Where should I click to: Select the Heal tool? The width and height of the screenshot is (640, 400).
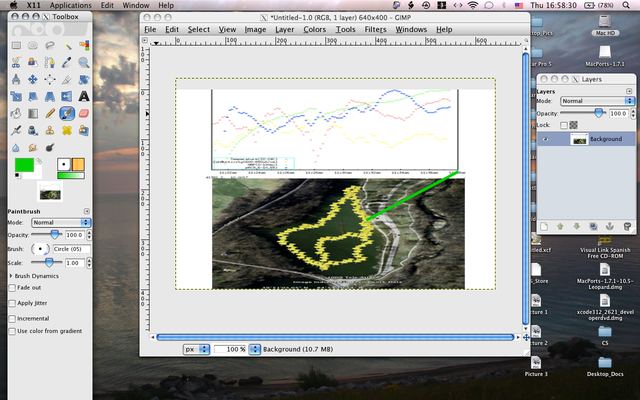(x=67, y=130)
